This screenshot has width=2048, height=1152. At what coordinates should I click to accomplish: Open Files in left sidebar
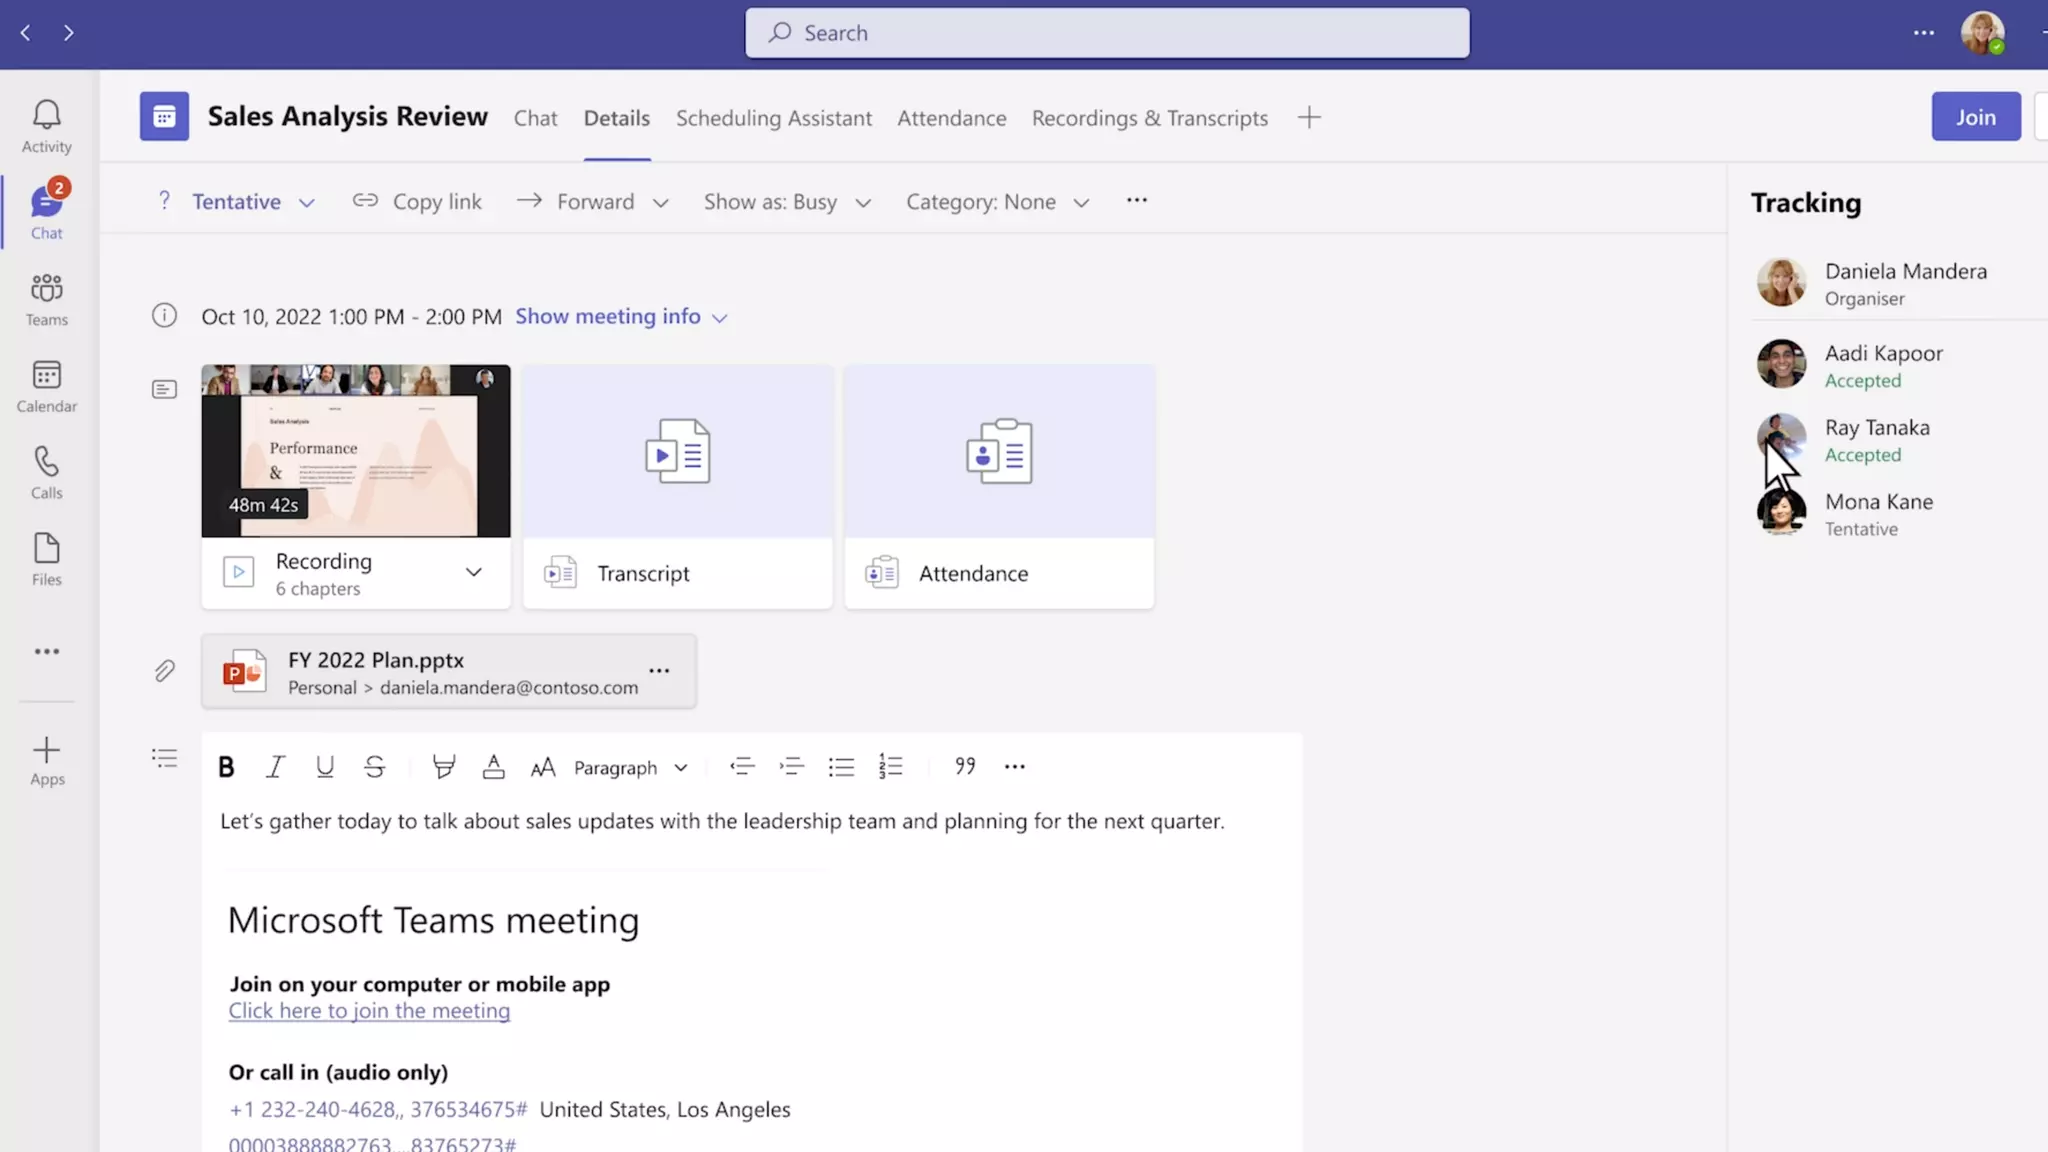(x=46, y=559)
